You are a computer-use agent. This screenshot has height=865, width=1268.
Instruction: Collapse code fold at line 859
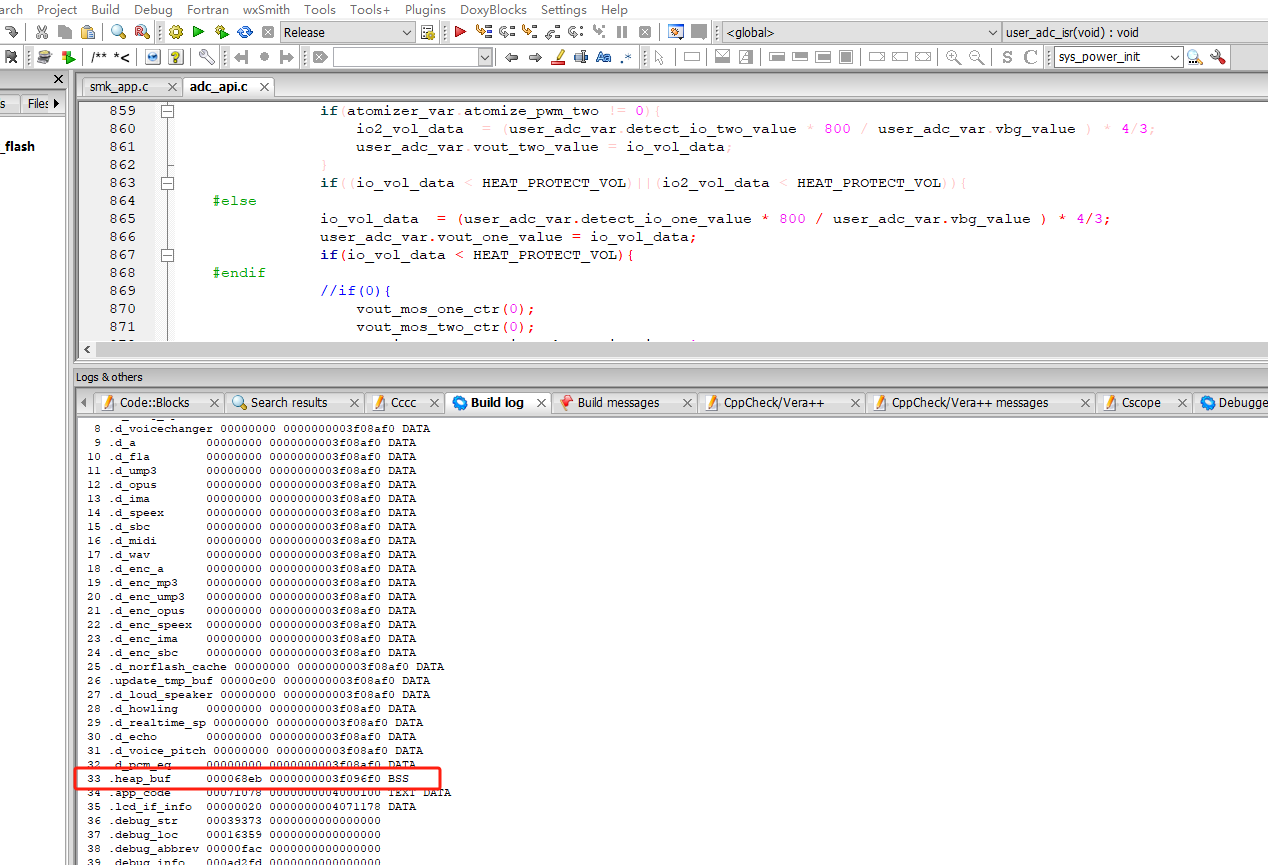167,111
